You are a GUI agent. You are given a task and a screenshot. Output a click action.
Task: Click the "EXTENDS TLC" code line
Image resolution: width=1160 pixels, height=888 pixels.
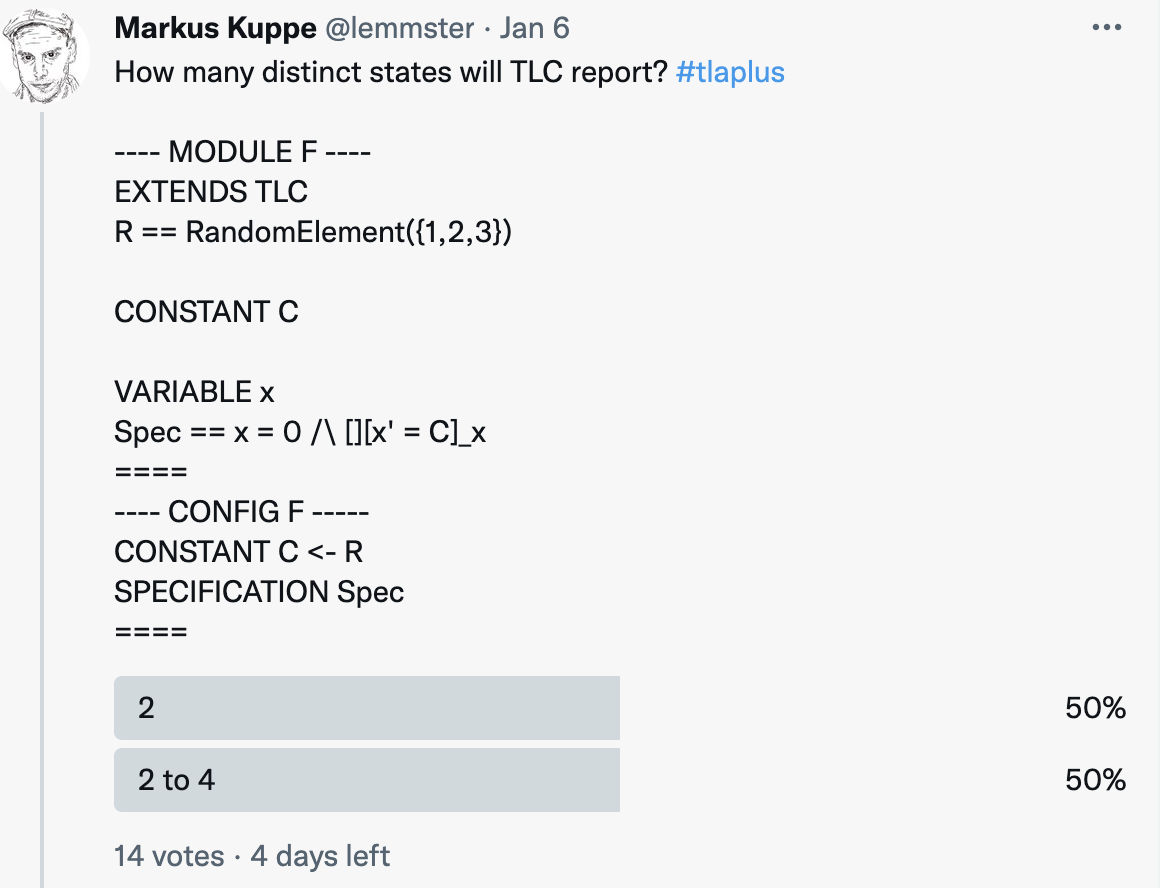coord(211,191)
